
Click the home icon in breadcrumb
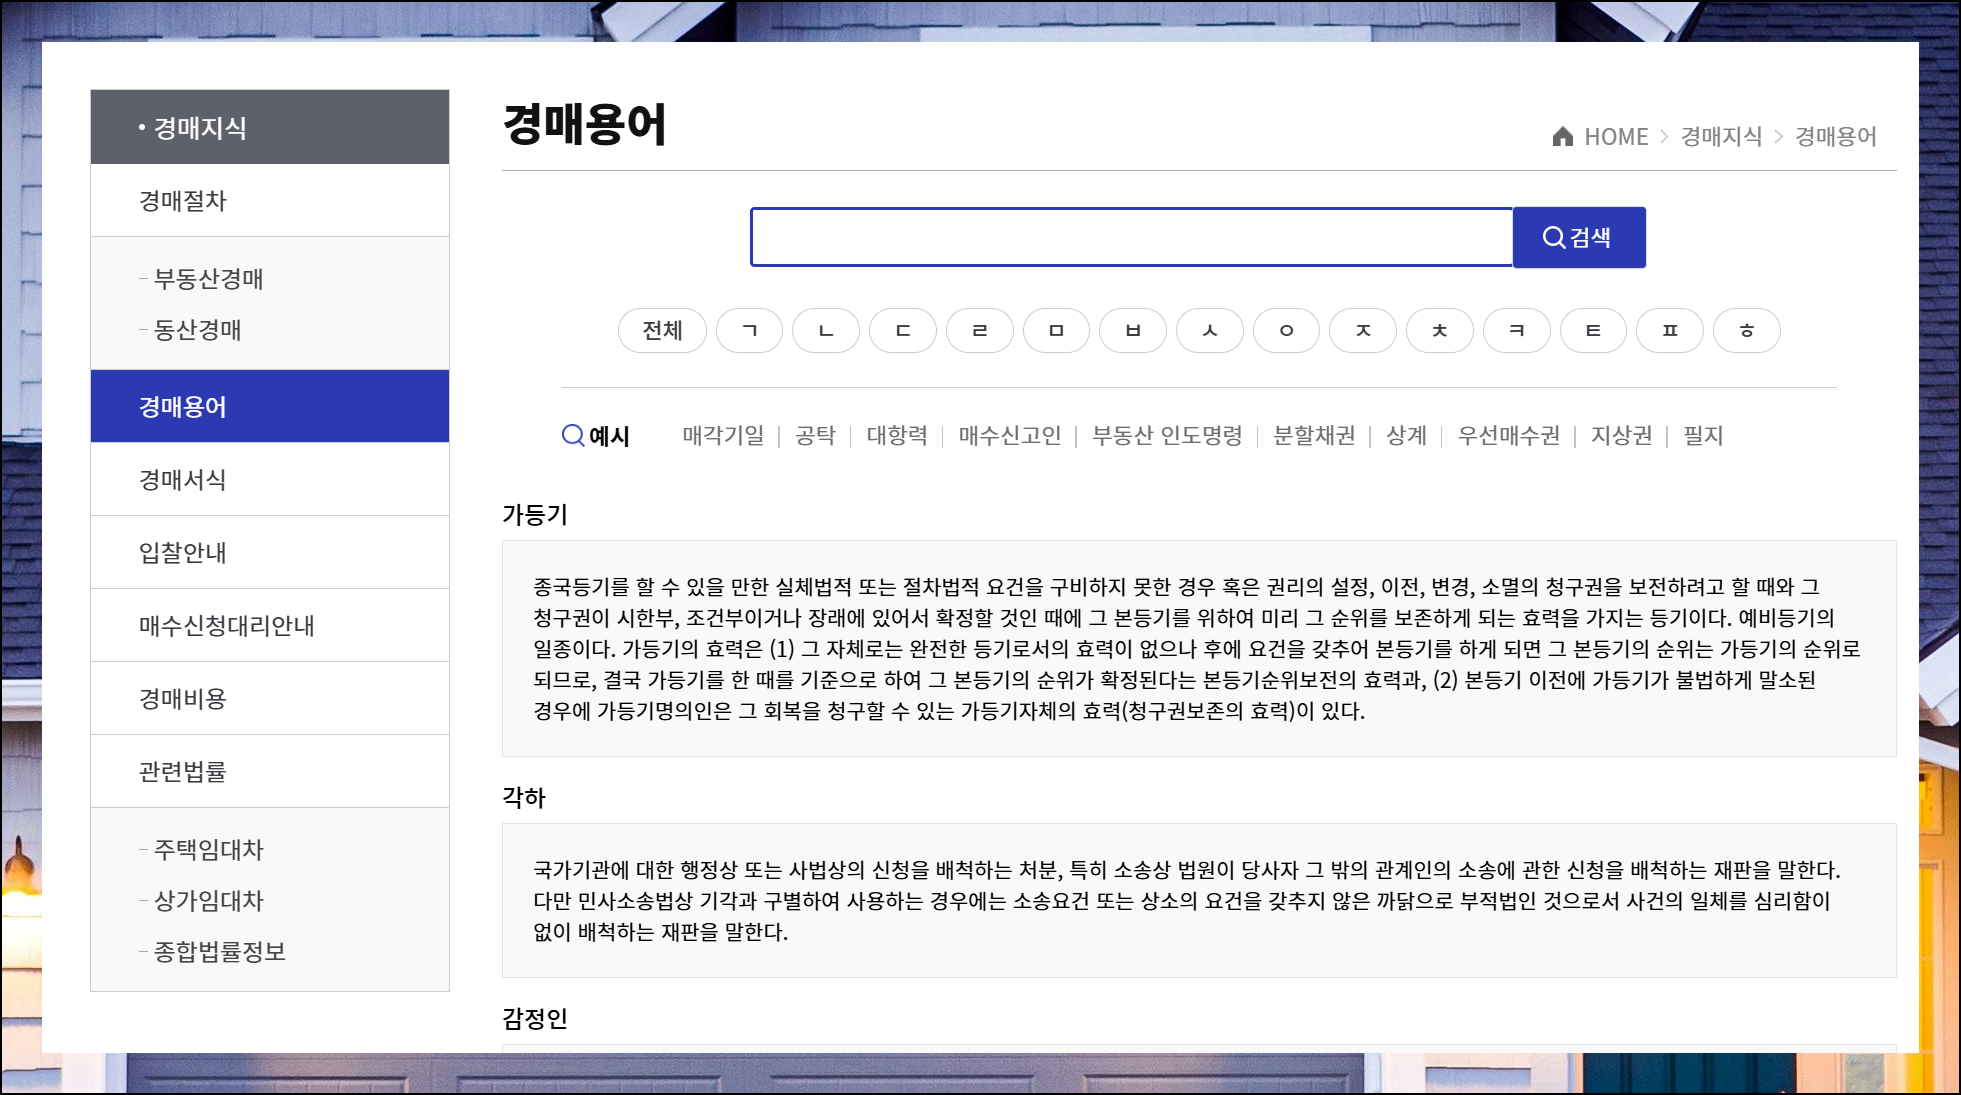1562,137
